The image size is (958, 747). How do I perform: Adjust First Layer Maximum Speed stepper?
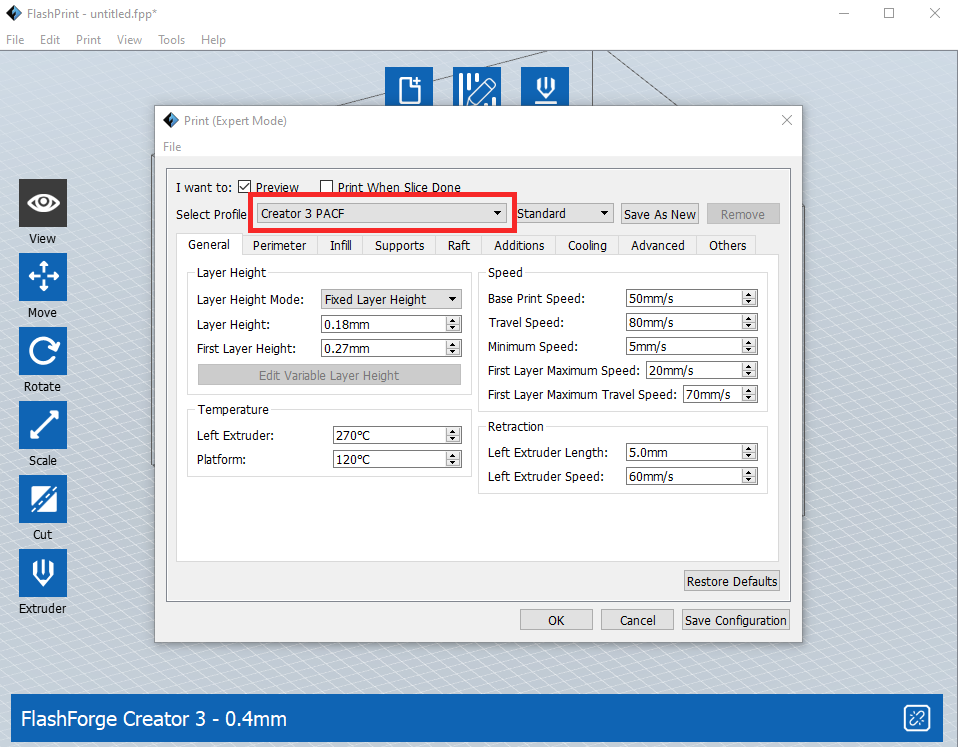click(749, 370)
